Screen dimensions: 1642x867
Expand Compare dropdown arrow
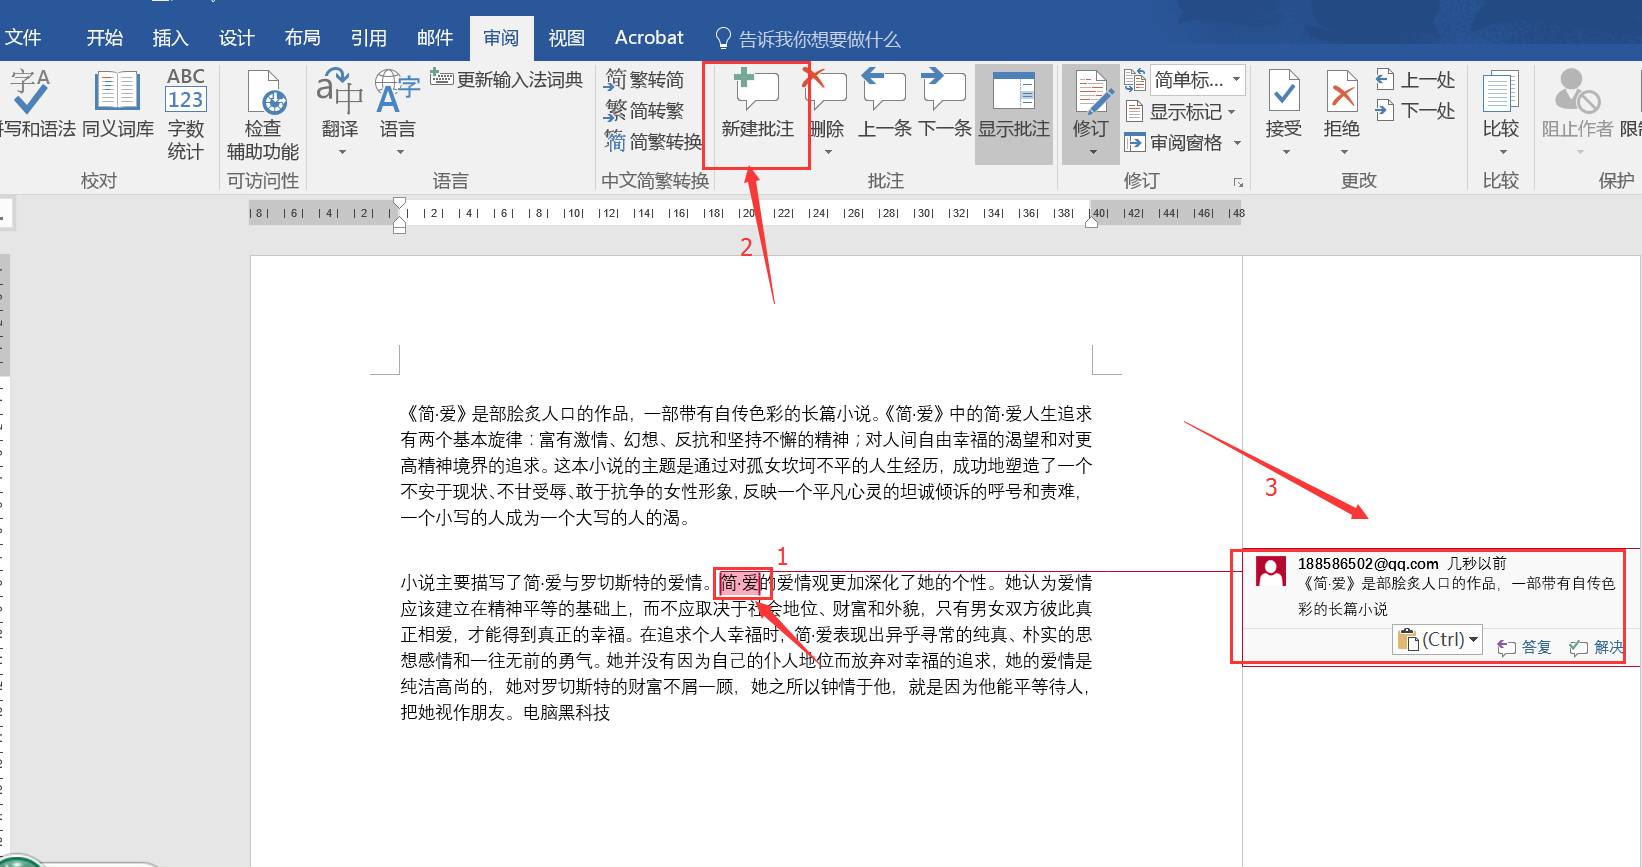[x=1502, y=153]
